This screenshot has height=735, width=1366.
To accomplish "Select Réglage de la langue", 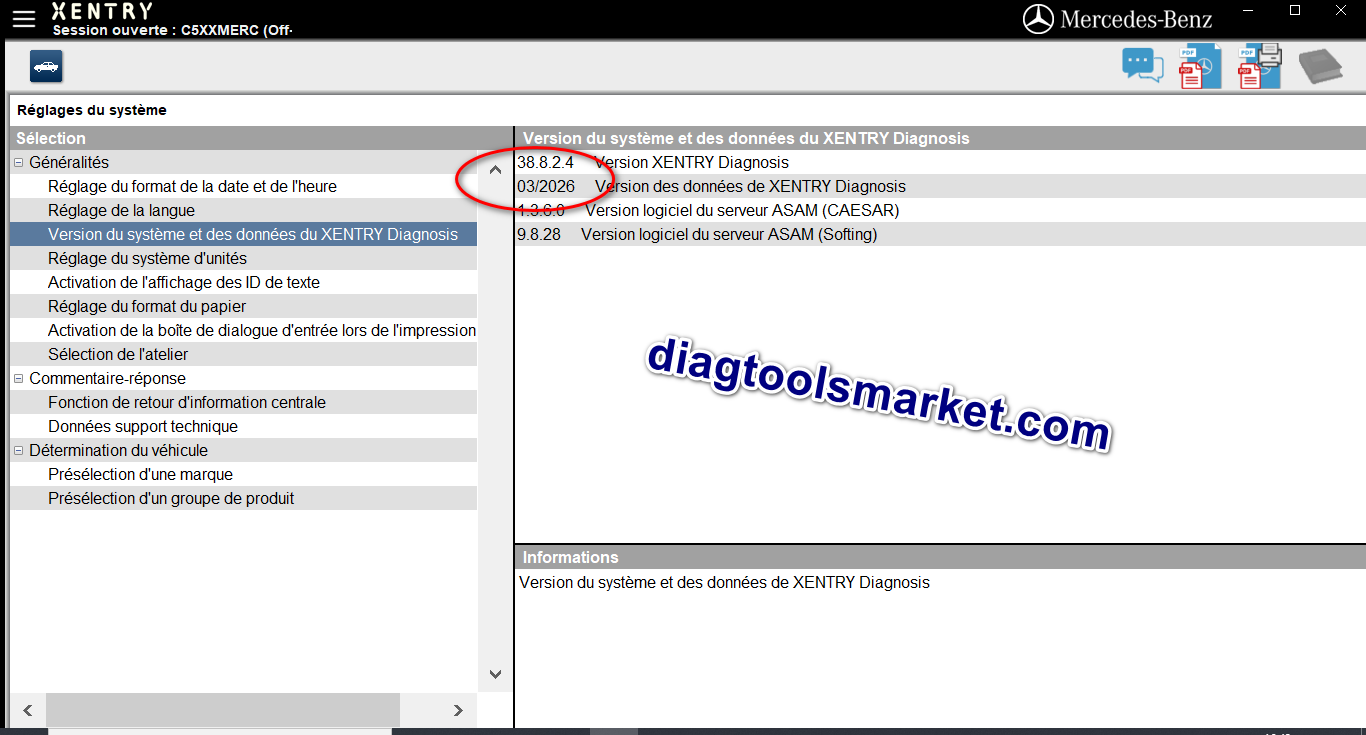I will point(121,210).
